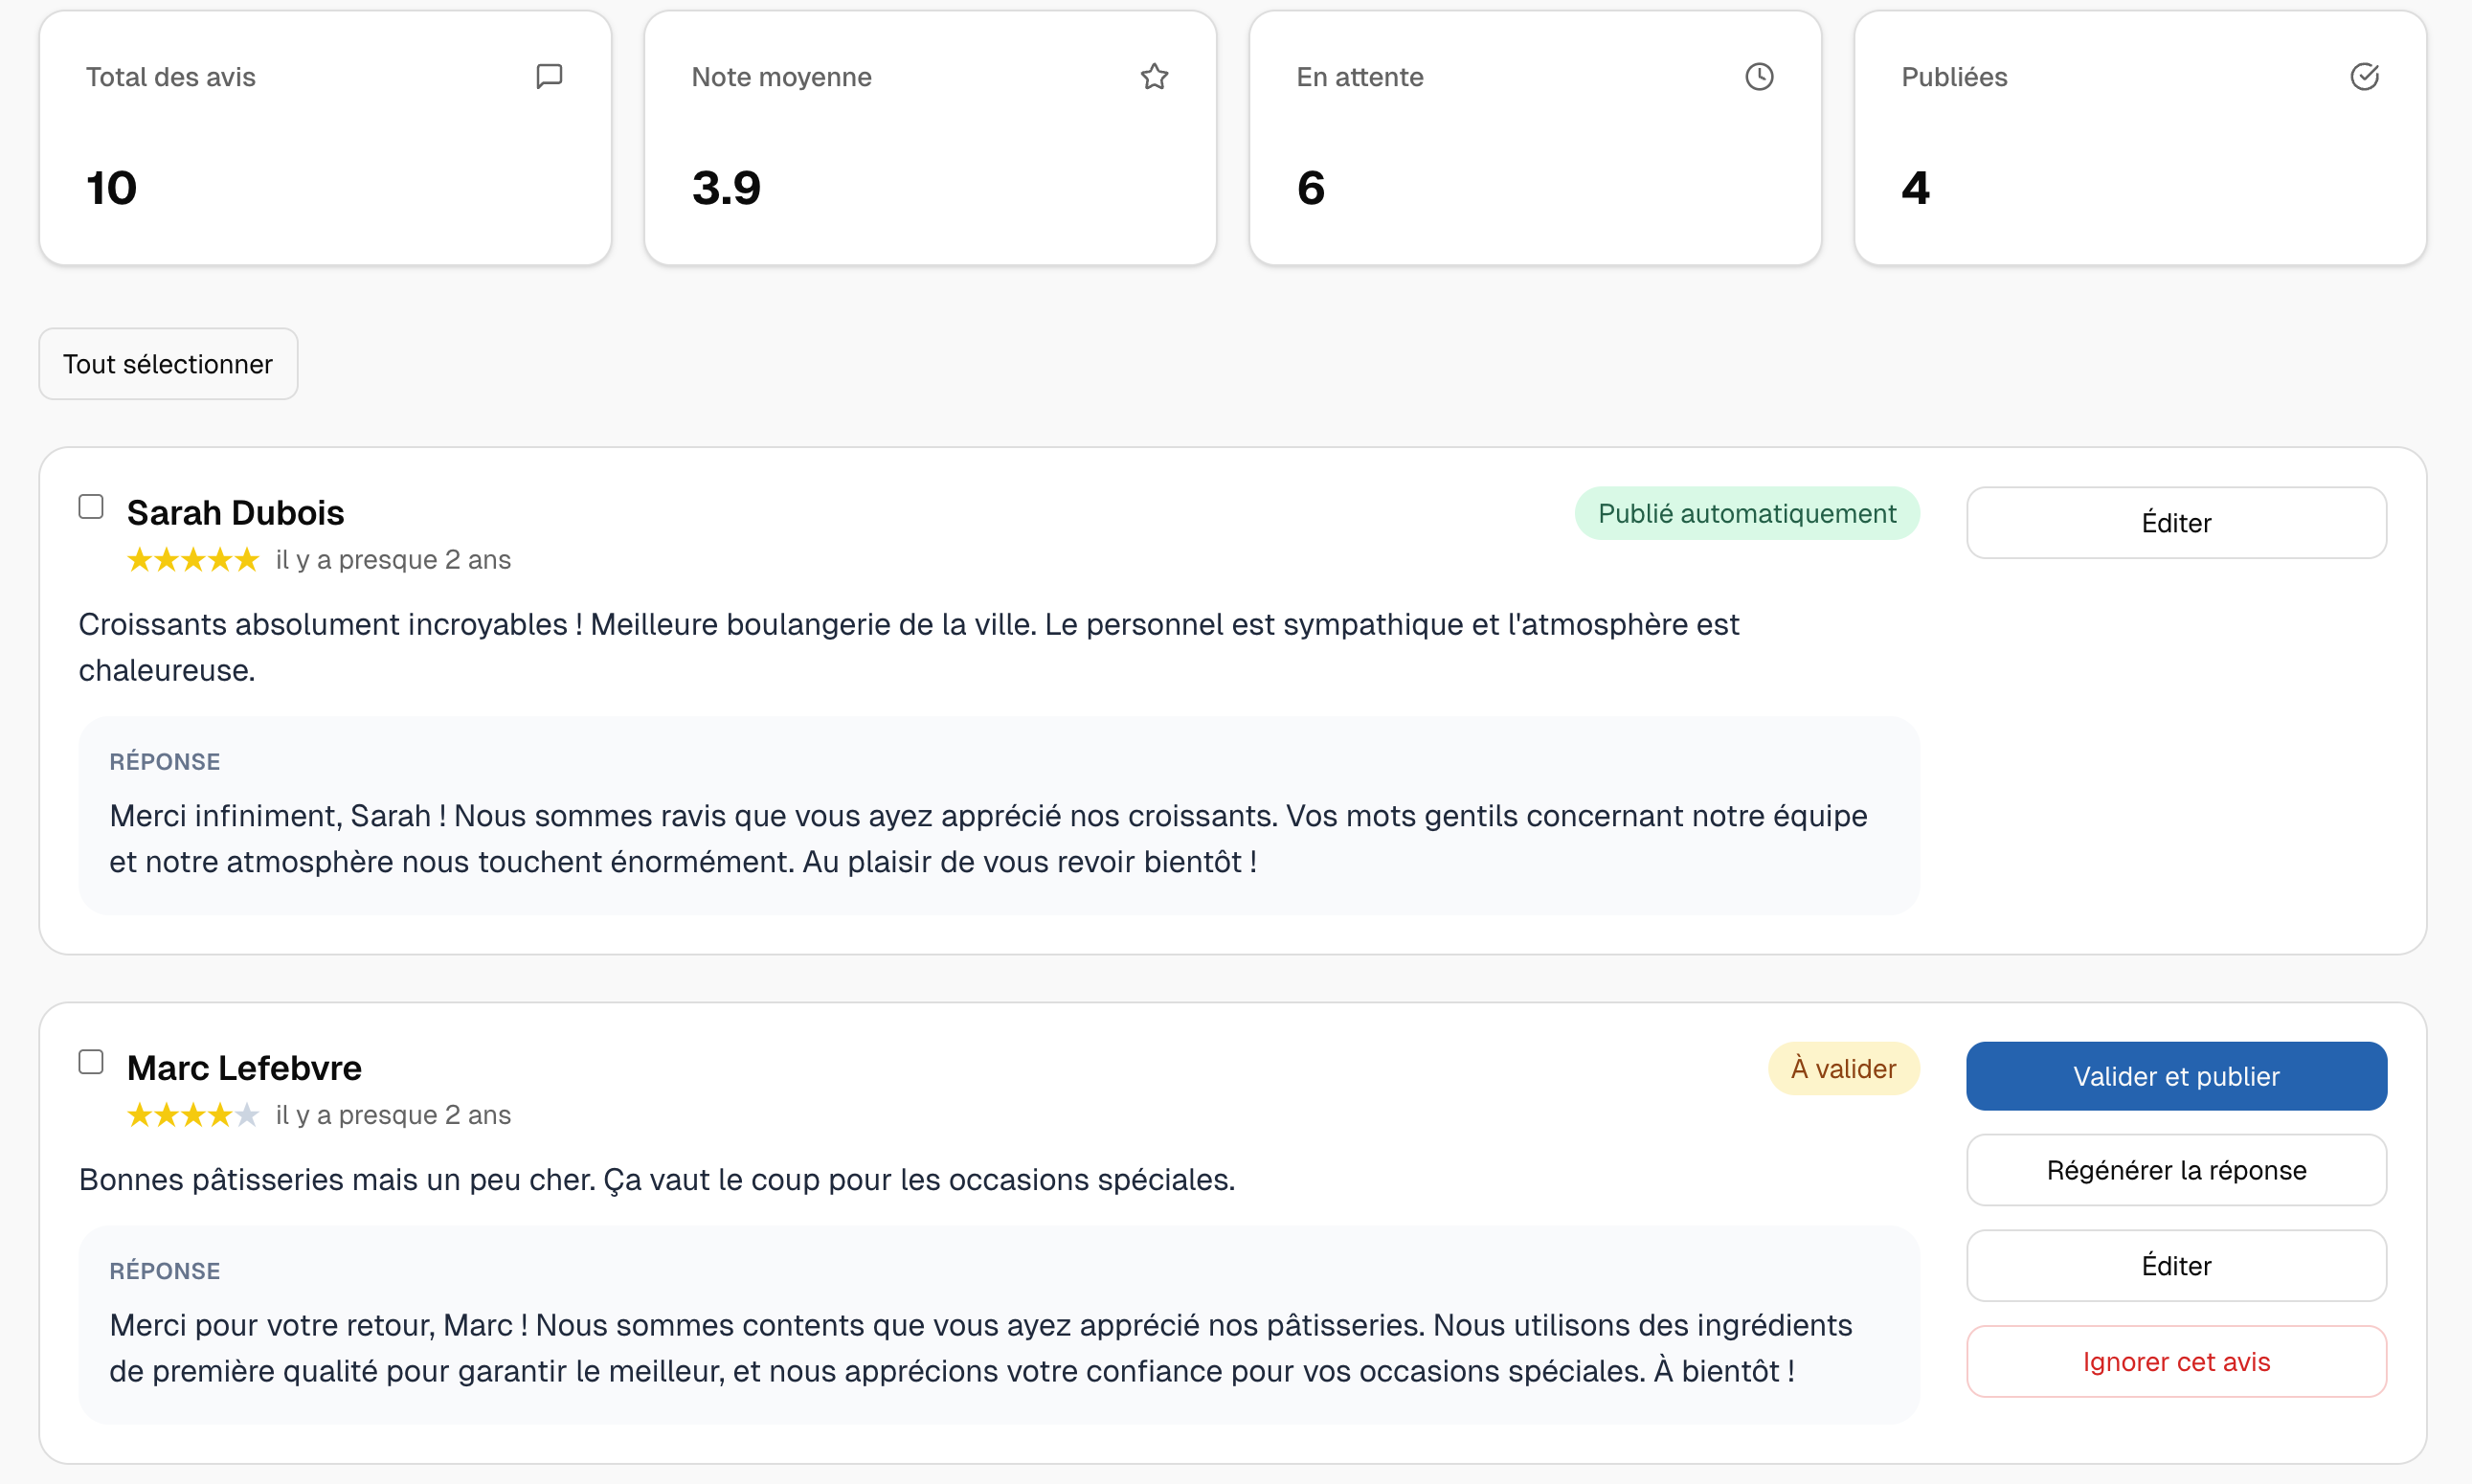
Task: Click the speech bubble icon on Total des avis card
Action: [549, 76]
